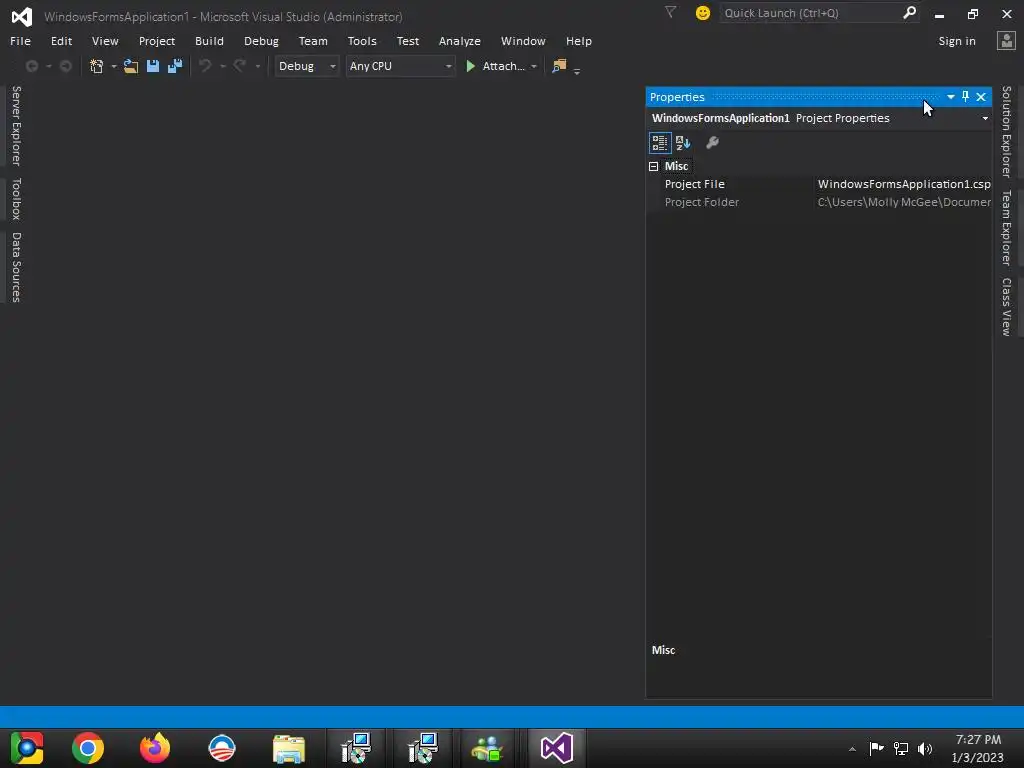The image size is (1024, 768).
Task: Click the volume speaker tray icon
Action: pyautogui.click(x=925, y=748)
